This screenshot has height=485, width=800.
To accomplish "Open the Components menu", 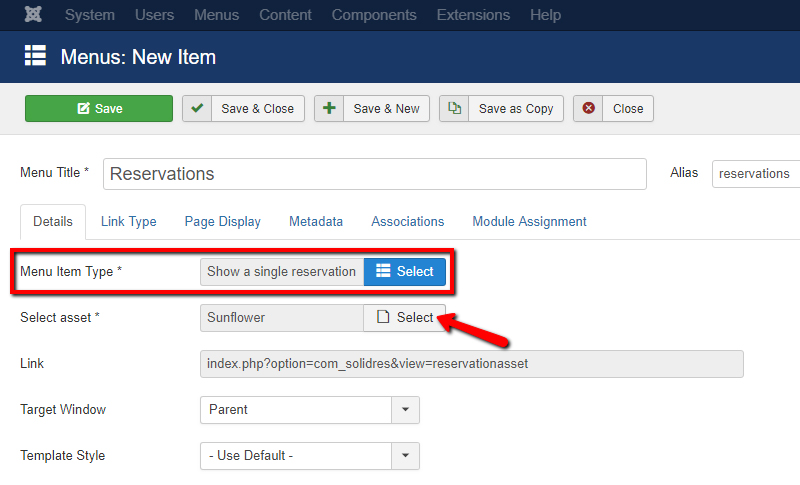I will [x=373, y=15].
